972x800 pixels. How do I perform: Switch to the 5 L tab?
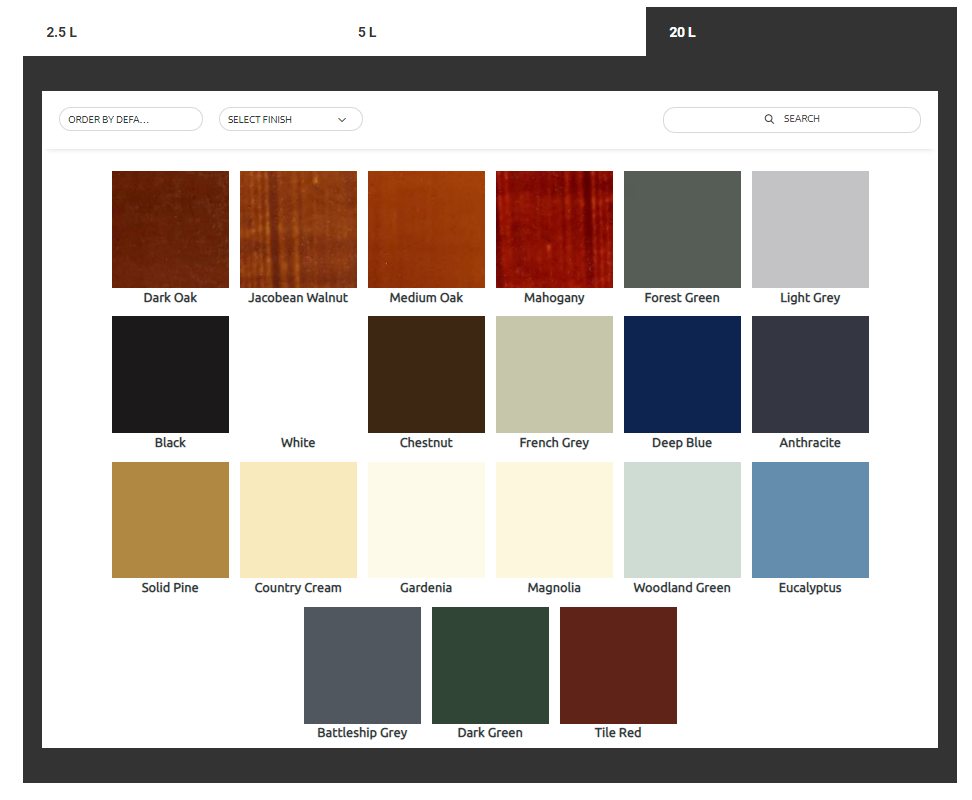367,31
